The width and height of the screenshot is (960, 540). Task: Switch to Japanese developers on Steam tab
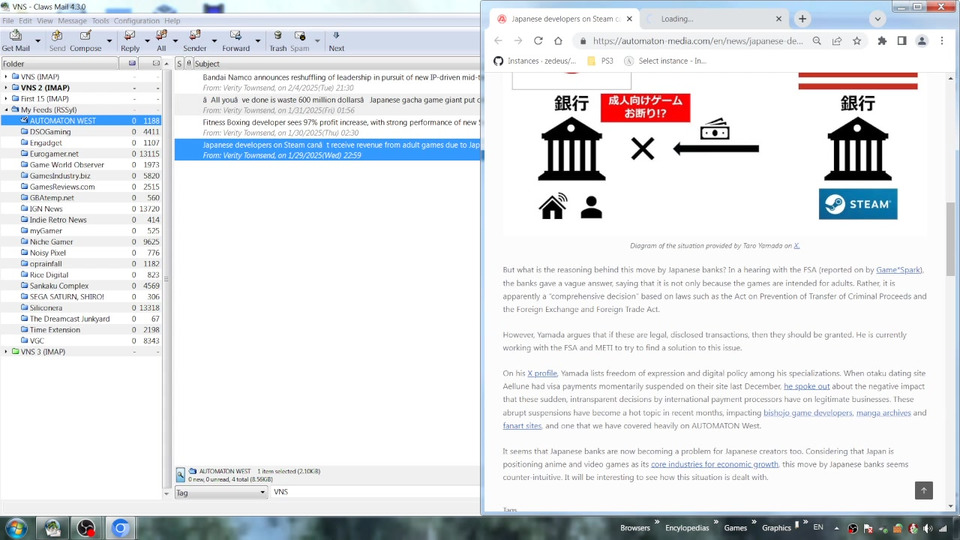click(x=564, y=19)
